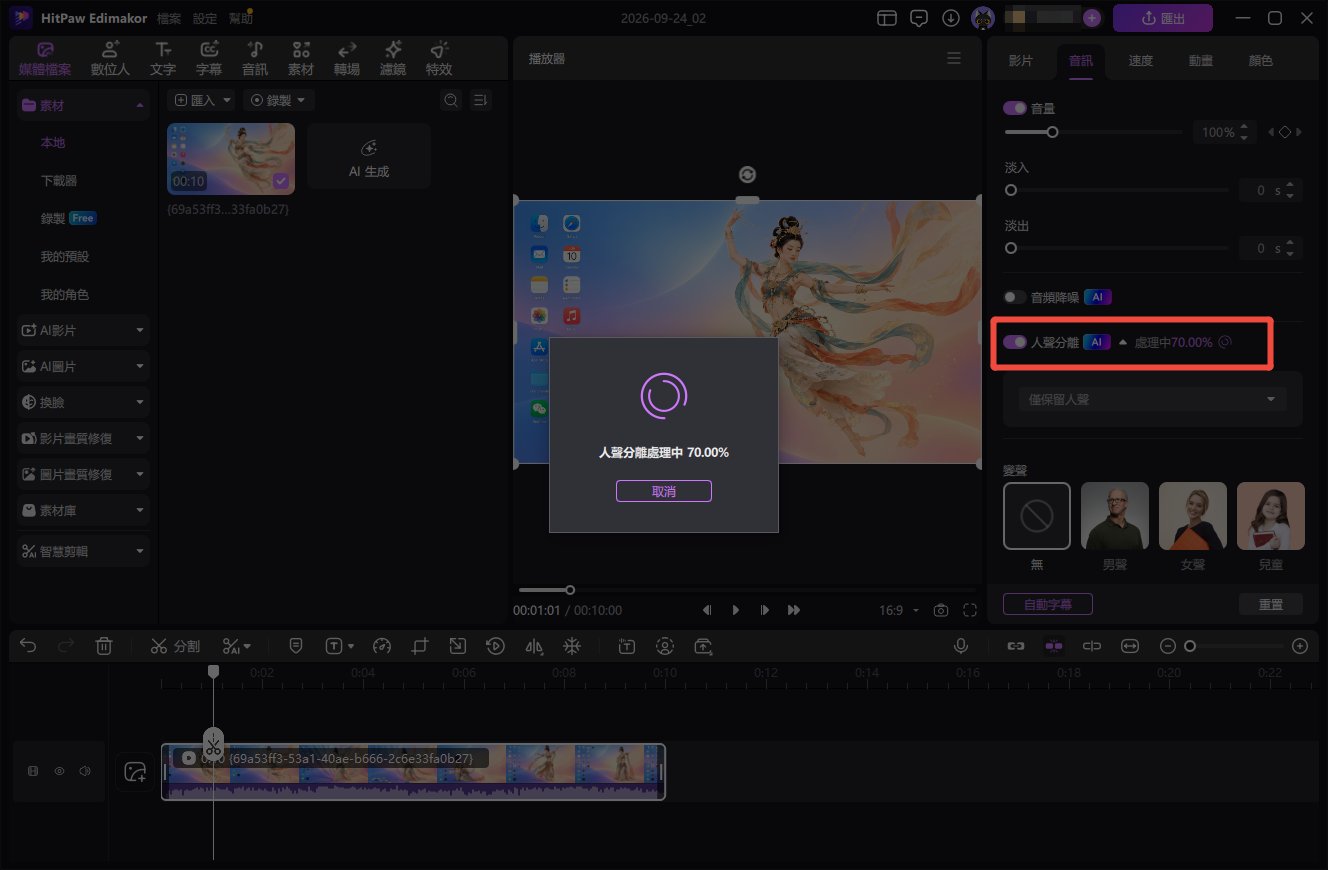Toggle the 人聲分離 vocal separation switch

point(1015,342)
